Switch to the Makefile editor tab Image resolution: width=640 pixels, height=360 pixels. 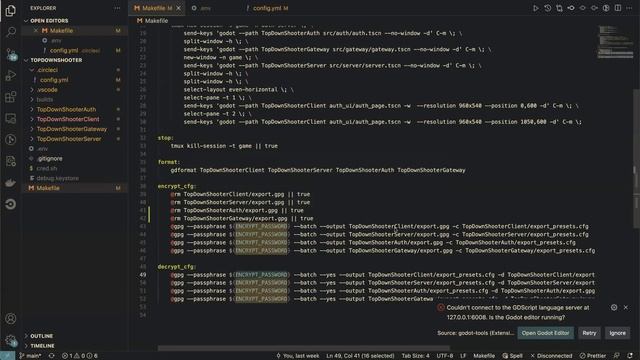point(153,8)
